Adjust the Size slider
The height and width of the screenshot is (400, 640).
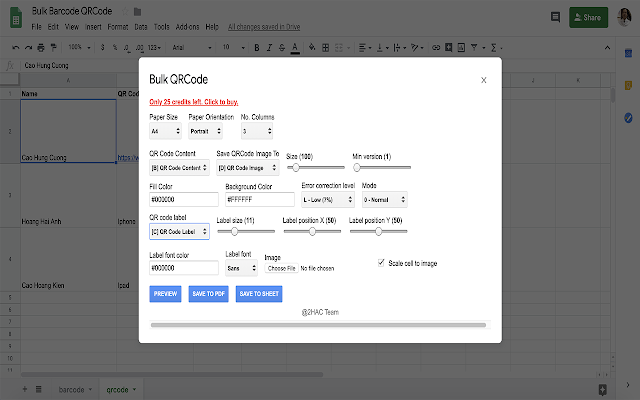316,167
